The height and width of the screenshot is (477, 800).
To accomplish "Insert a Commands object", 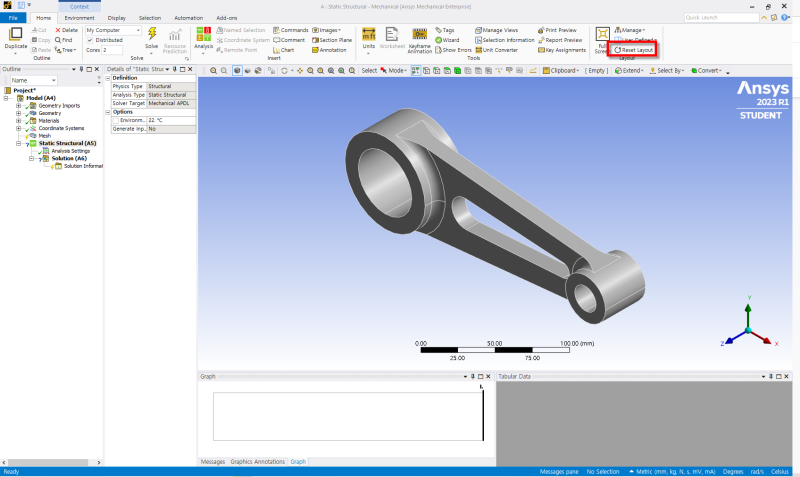I will [x=290, y=30].
